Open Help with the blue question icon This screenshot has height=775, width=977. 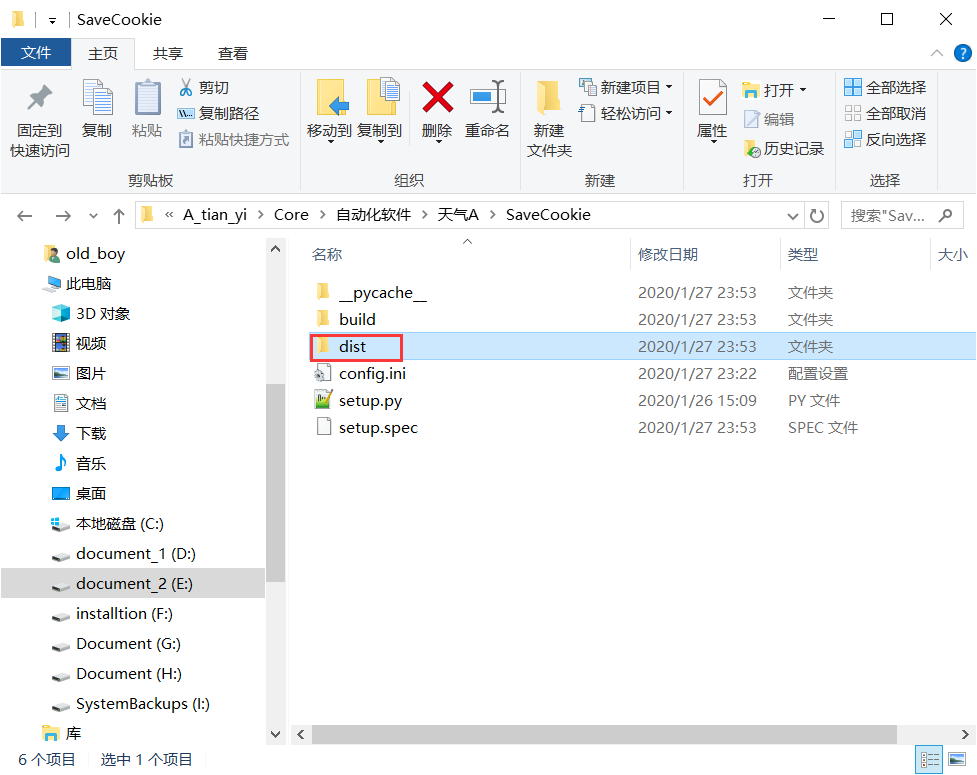pos(963,54)
